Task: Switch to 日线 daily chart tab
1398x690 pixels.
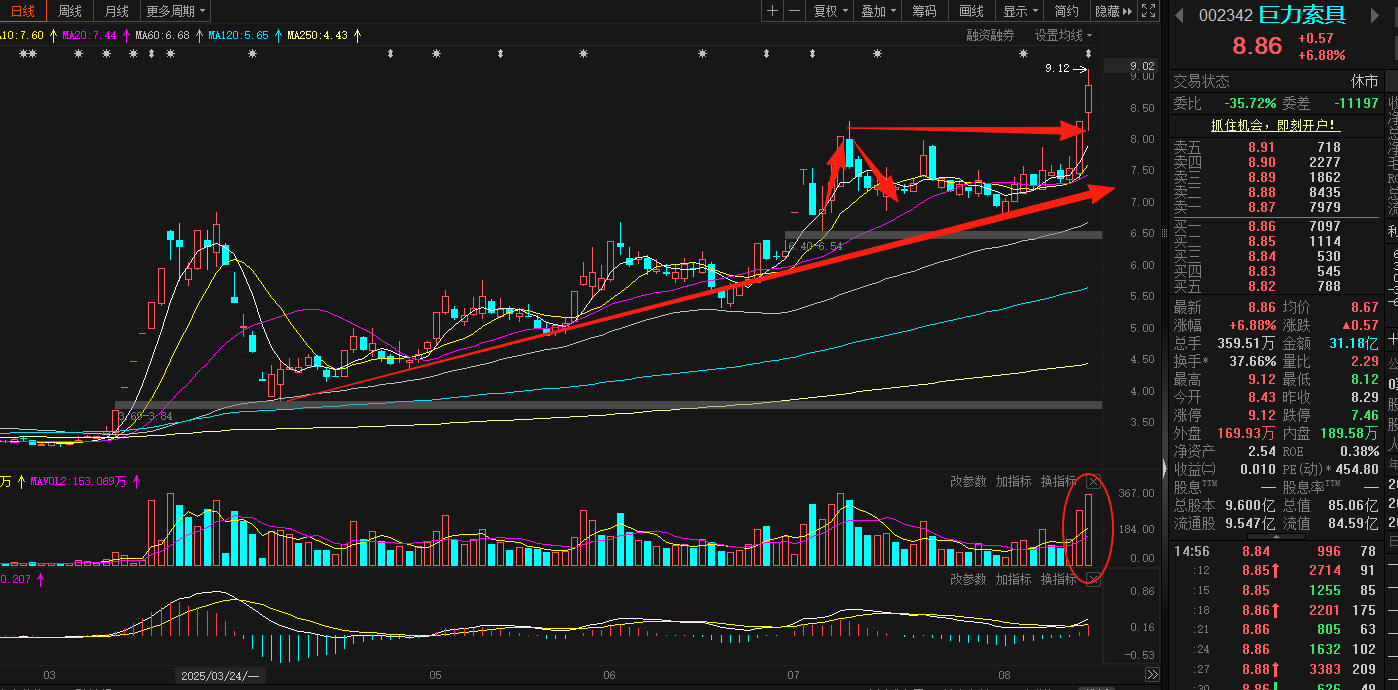Action: coord(23,11)
